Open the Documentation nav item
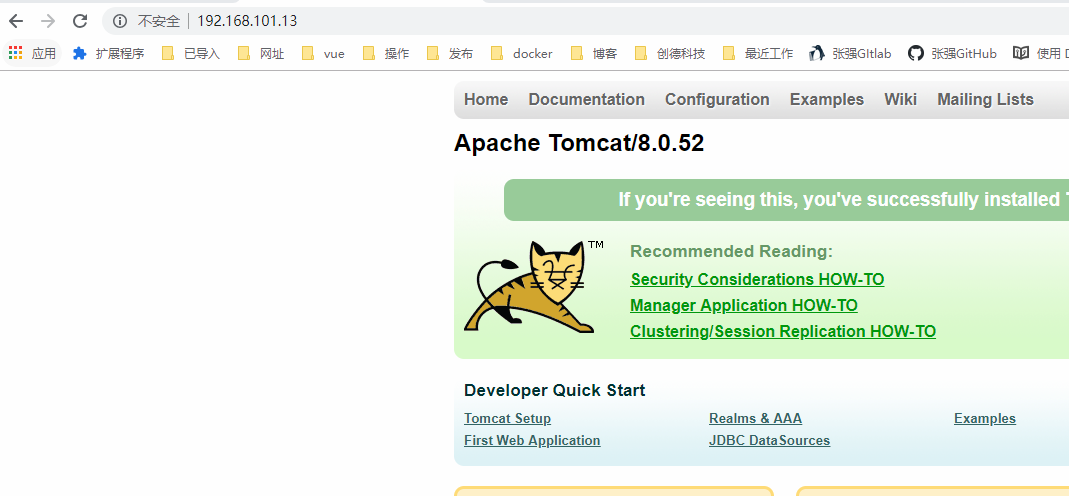 click(x=586, y=99)
